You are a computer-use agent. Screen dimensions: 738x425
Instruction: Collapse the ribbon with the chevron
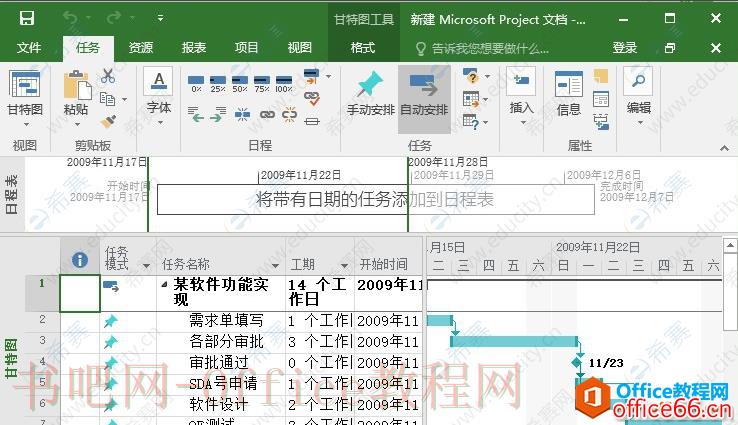coord(724,148)
